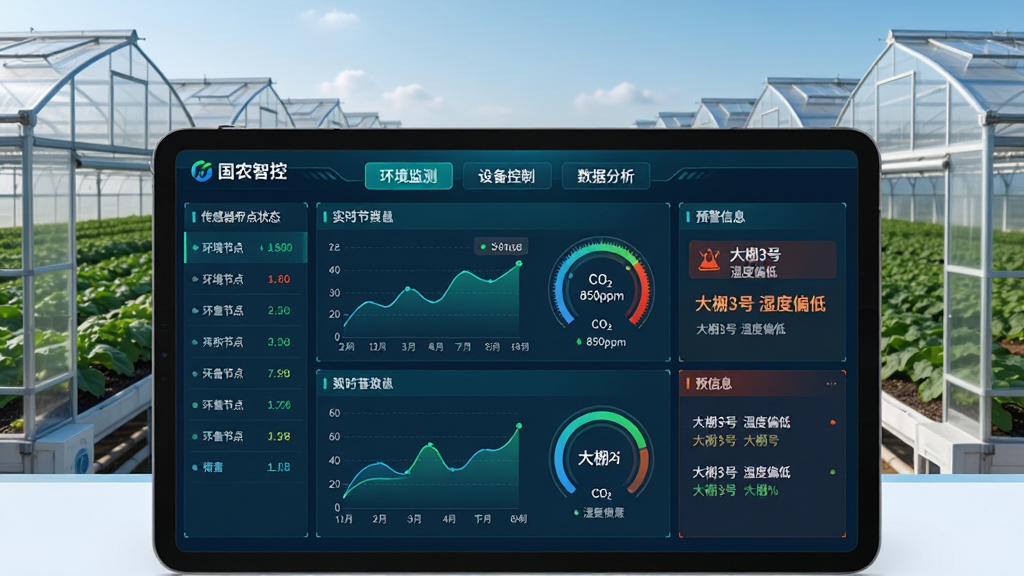This screenshot has height=576, width=1024.
Task: Open first 大棚3号 湿度偏低 entry with red dot
Action: tap(741, 422)
